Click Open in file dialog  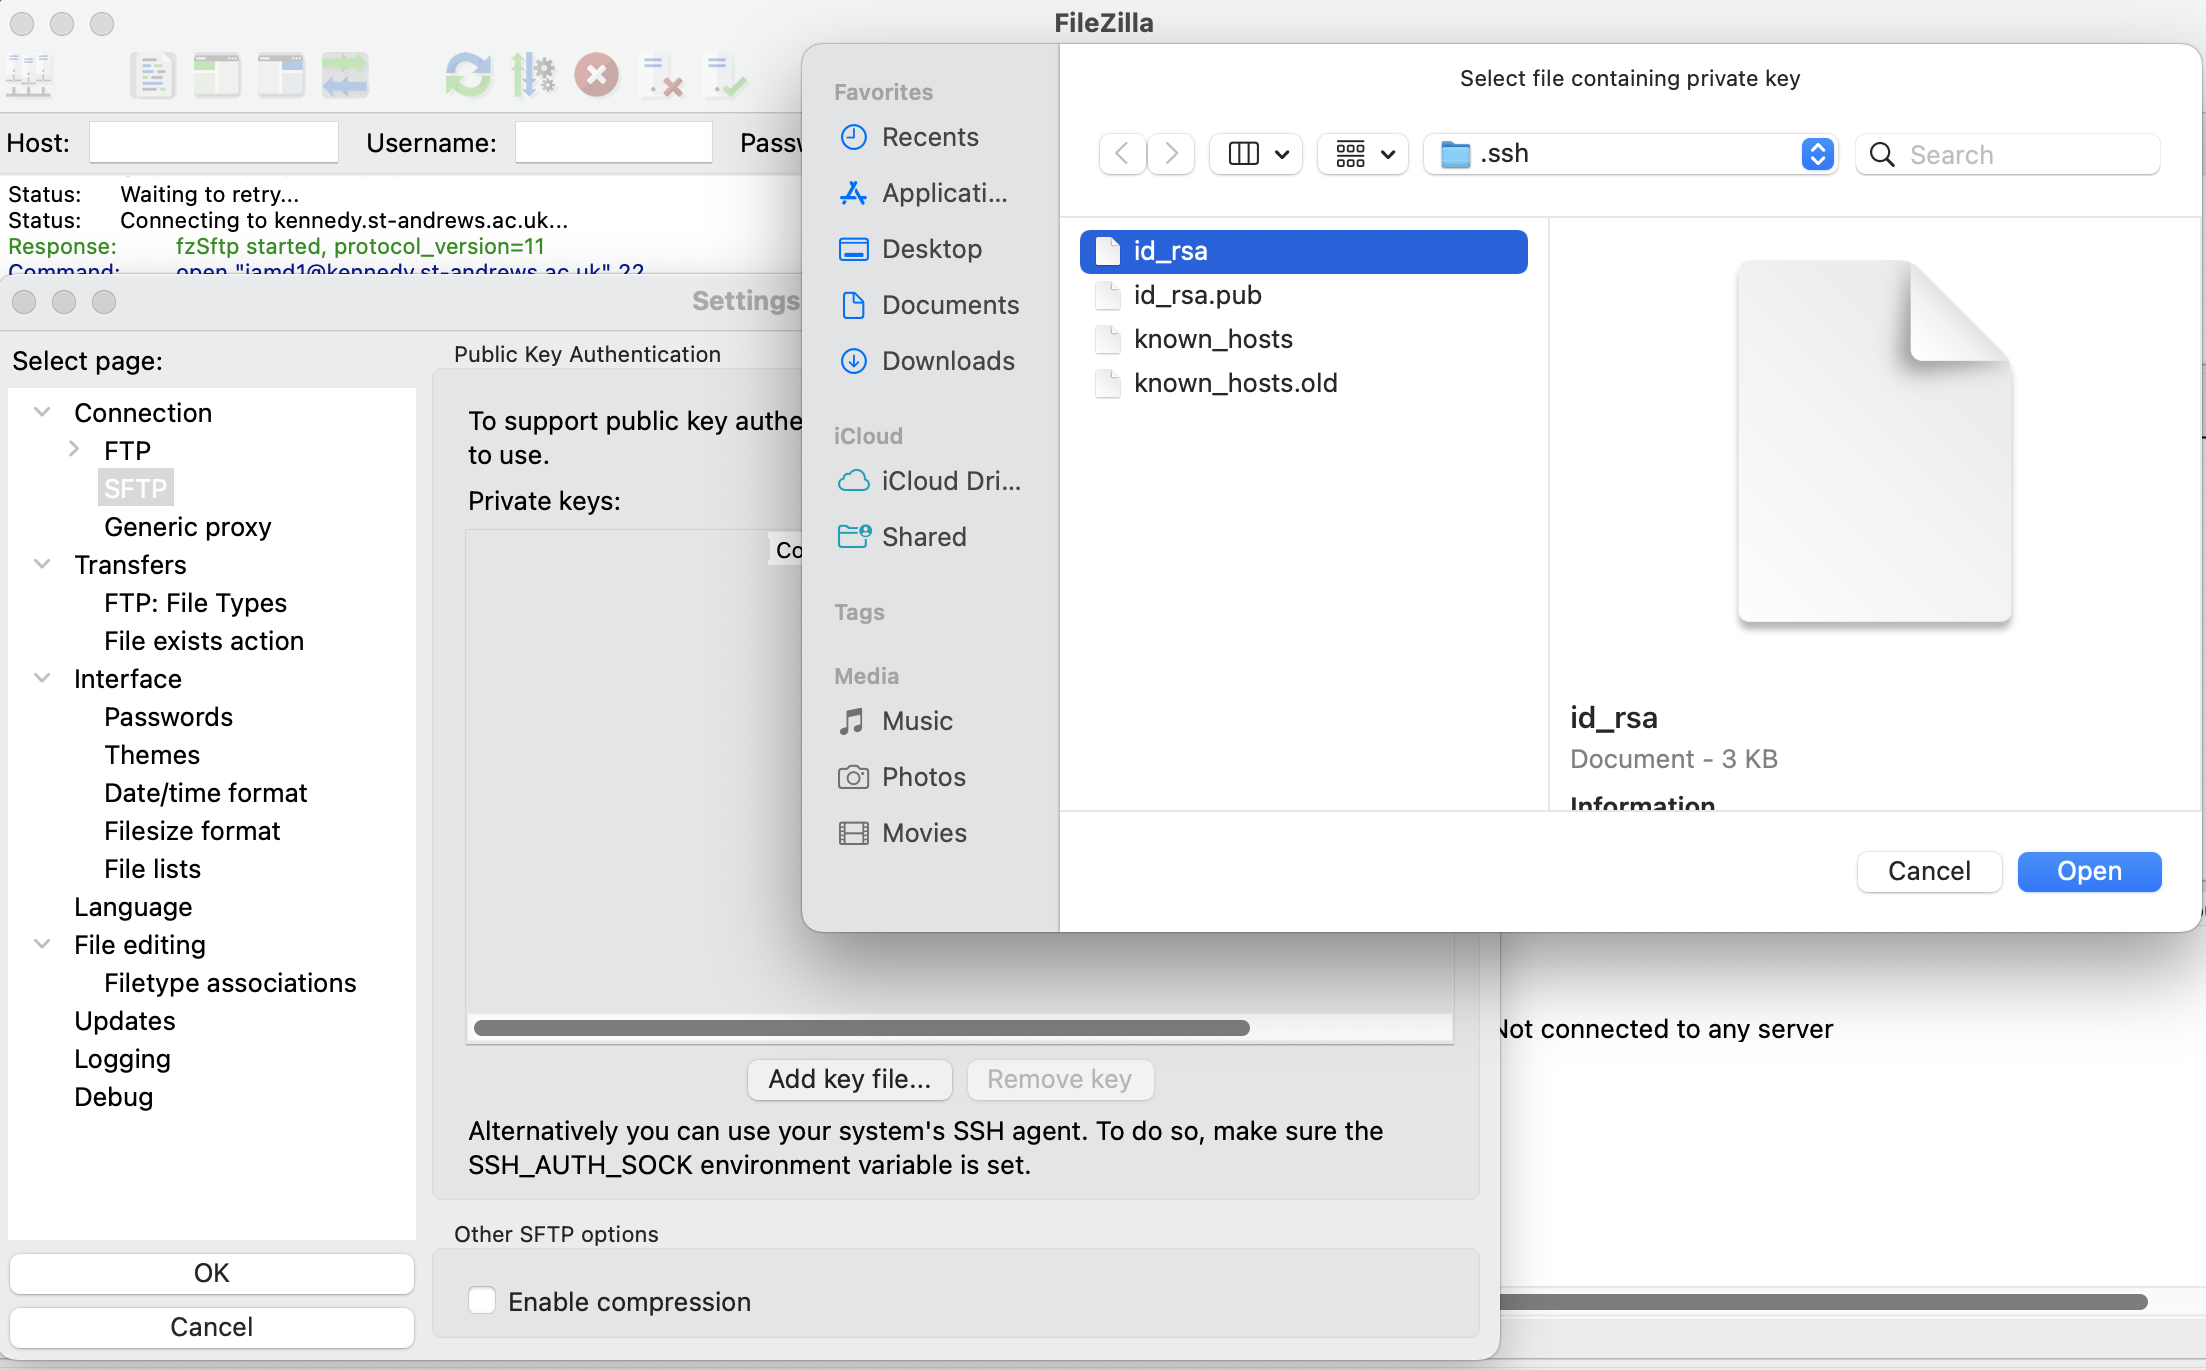pyautogui.click(x=2089, y=871)
